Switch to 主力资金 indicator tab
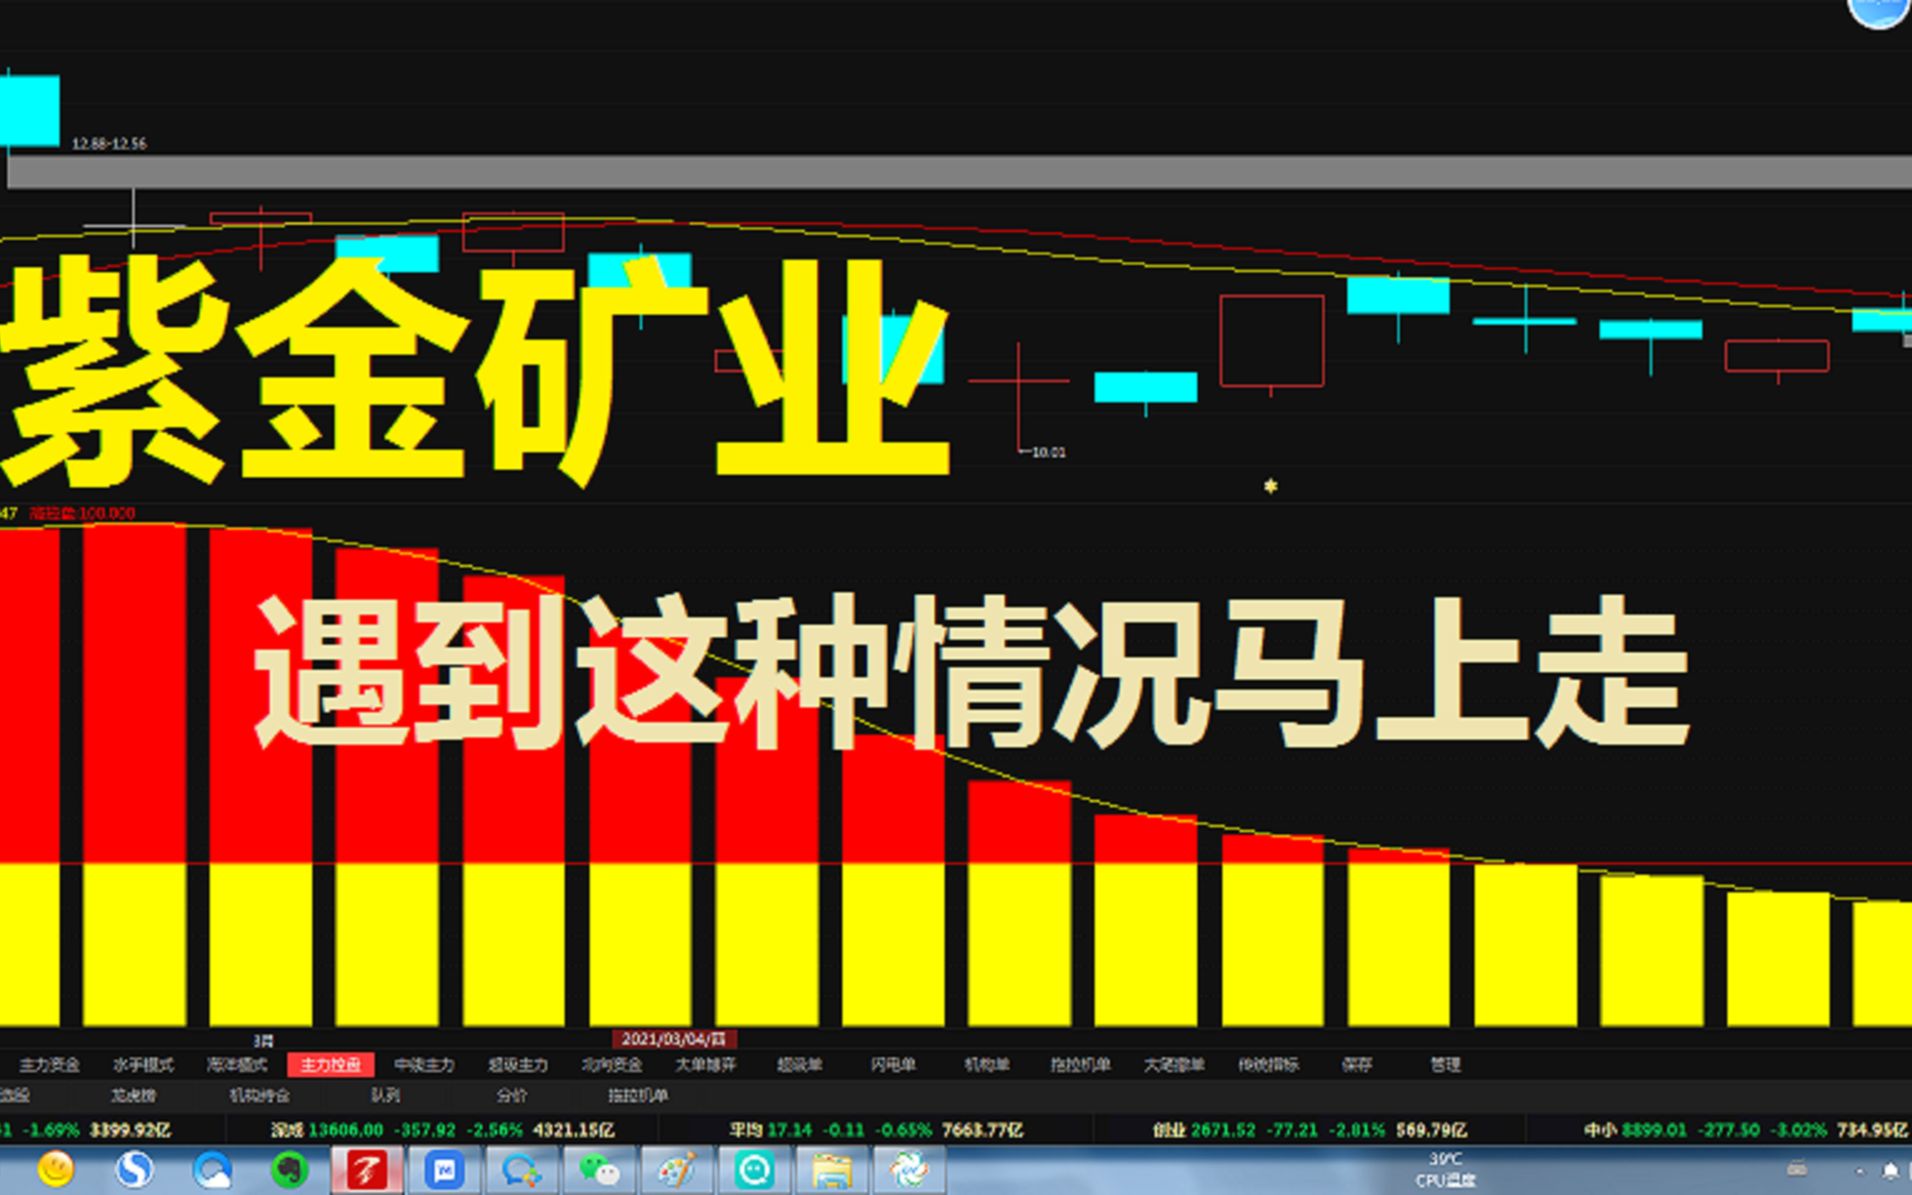This screenshot has width=1912, height=1195. pyautogui.click(x=49, y=1065)
